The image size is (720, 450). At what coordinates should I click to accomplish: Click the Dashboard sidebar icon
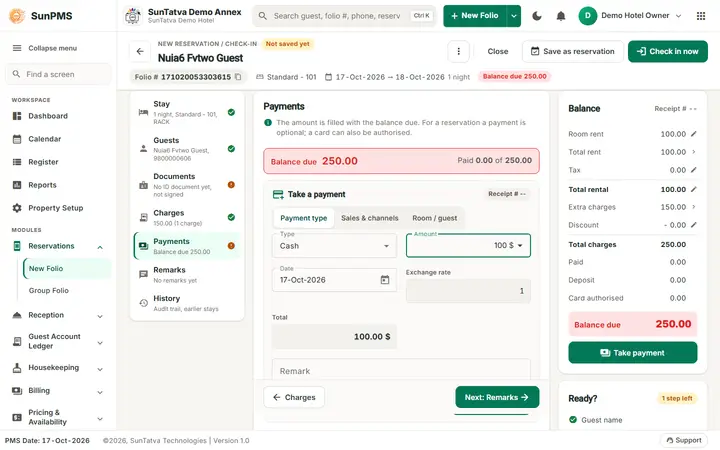click(x=17, y=116)
